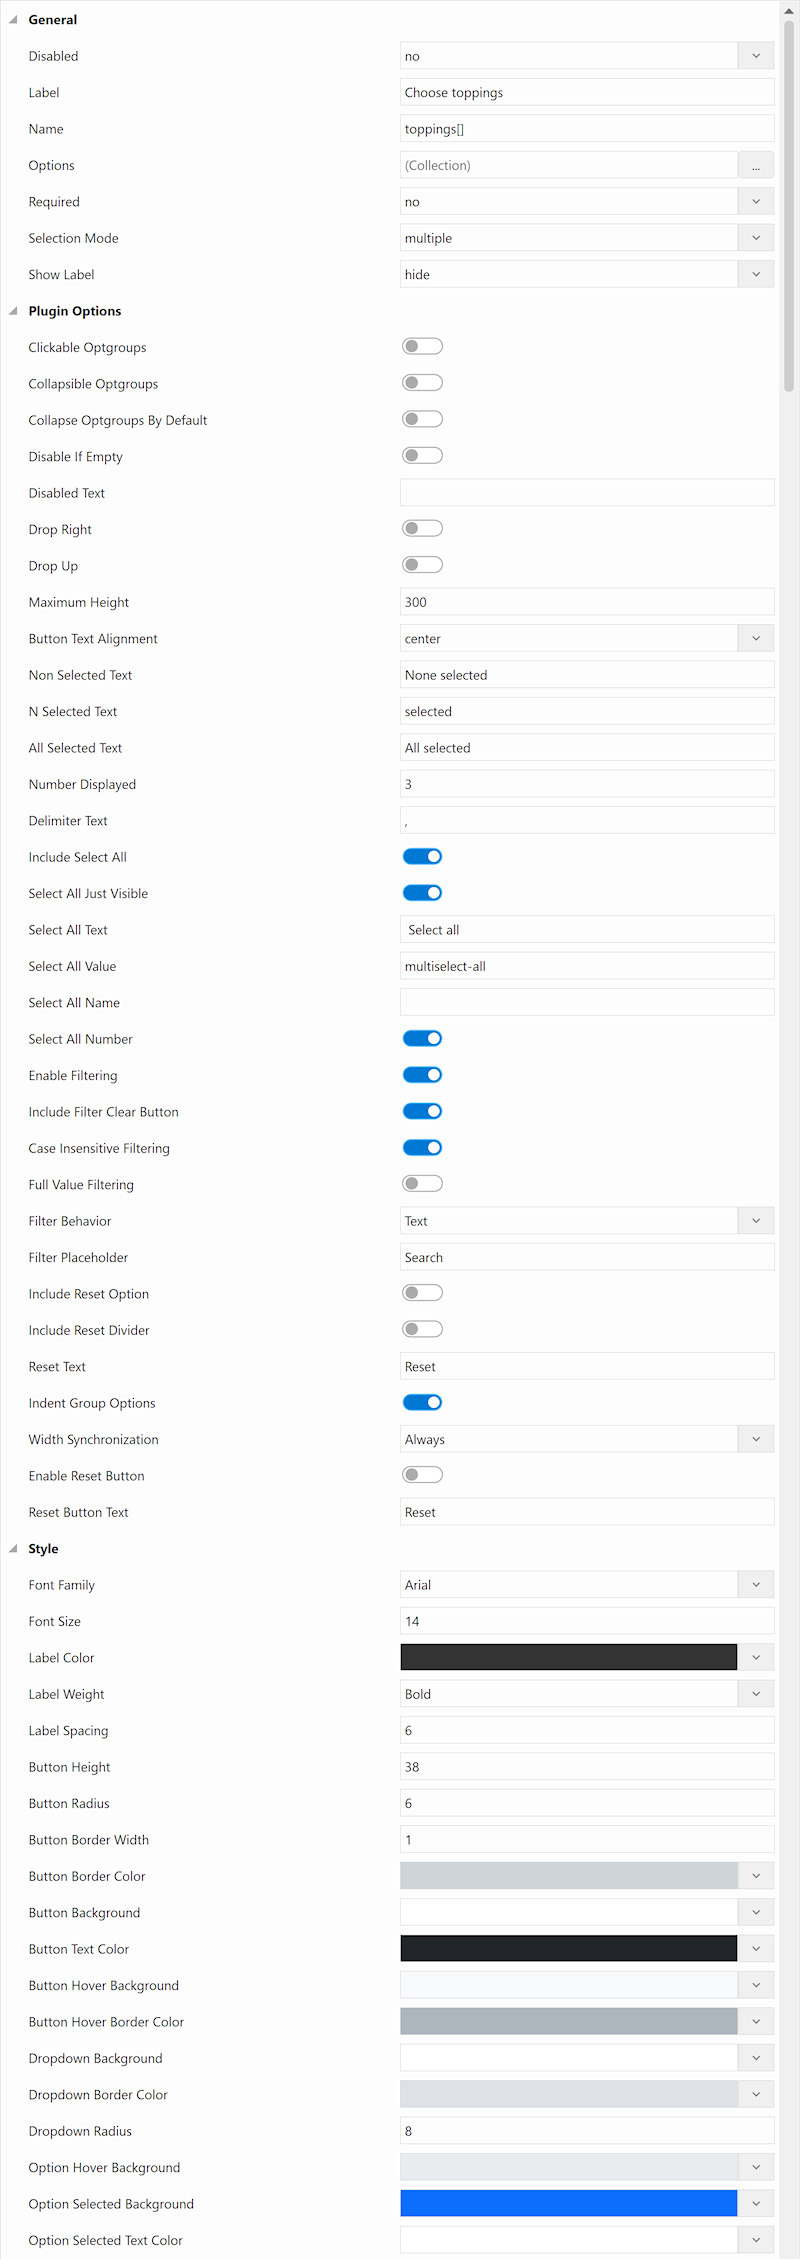Toggle Drop Up on
This screenshot has height=2260, width=800.
(422, 565)
